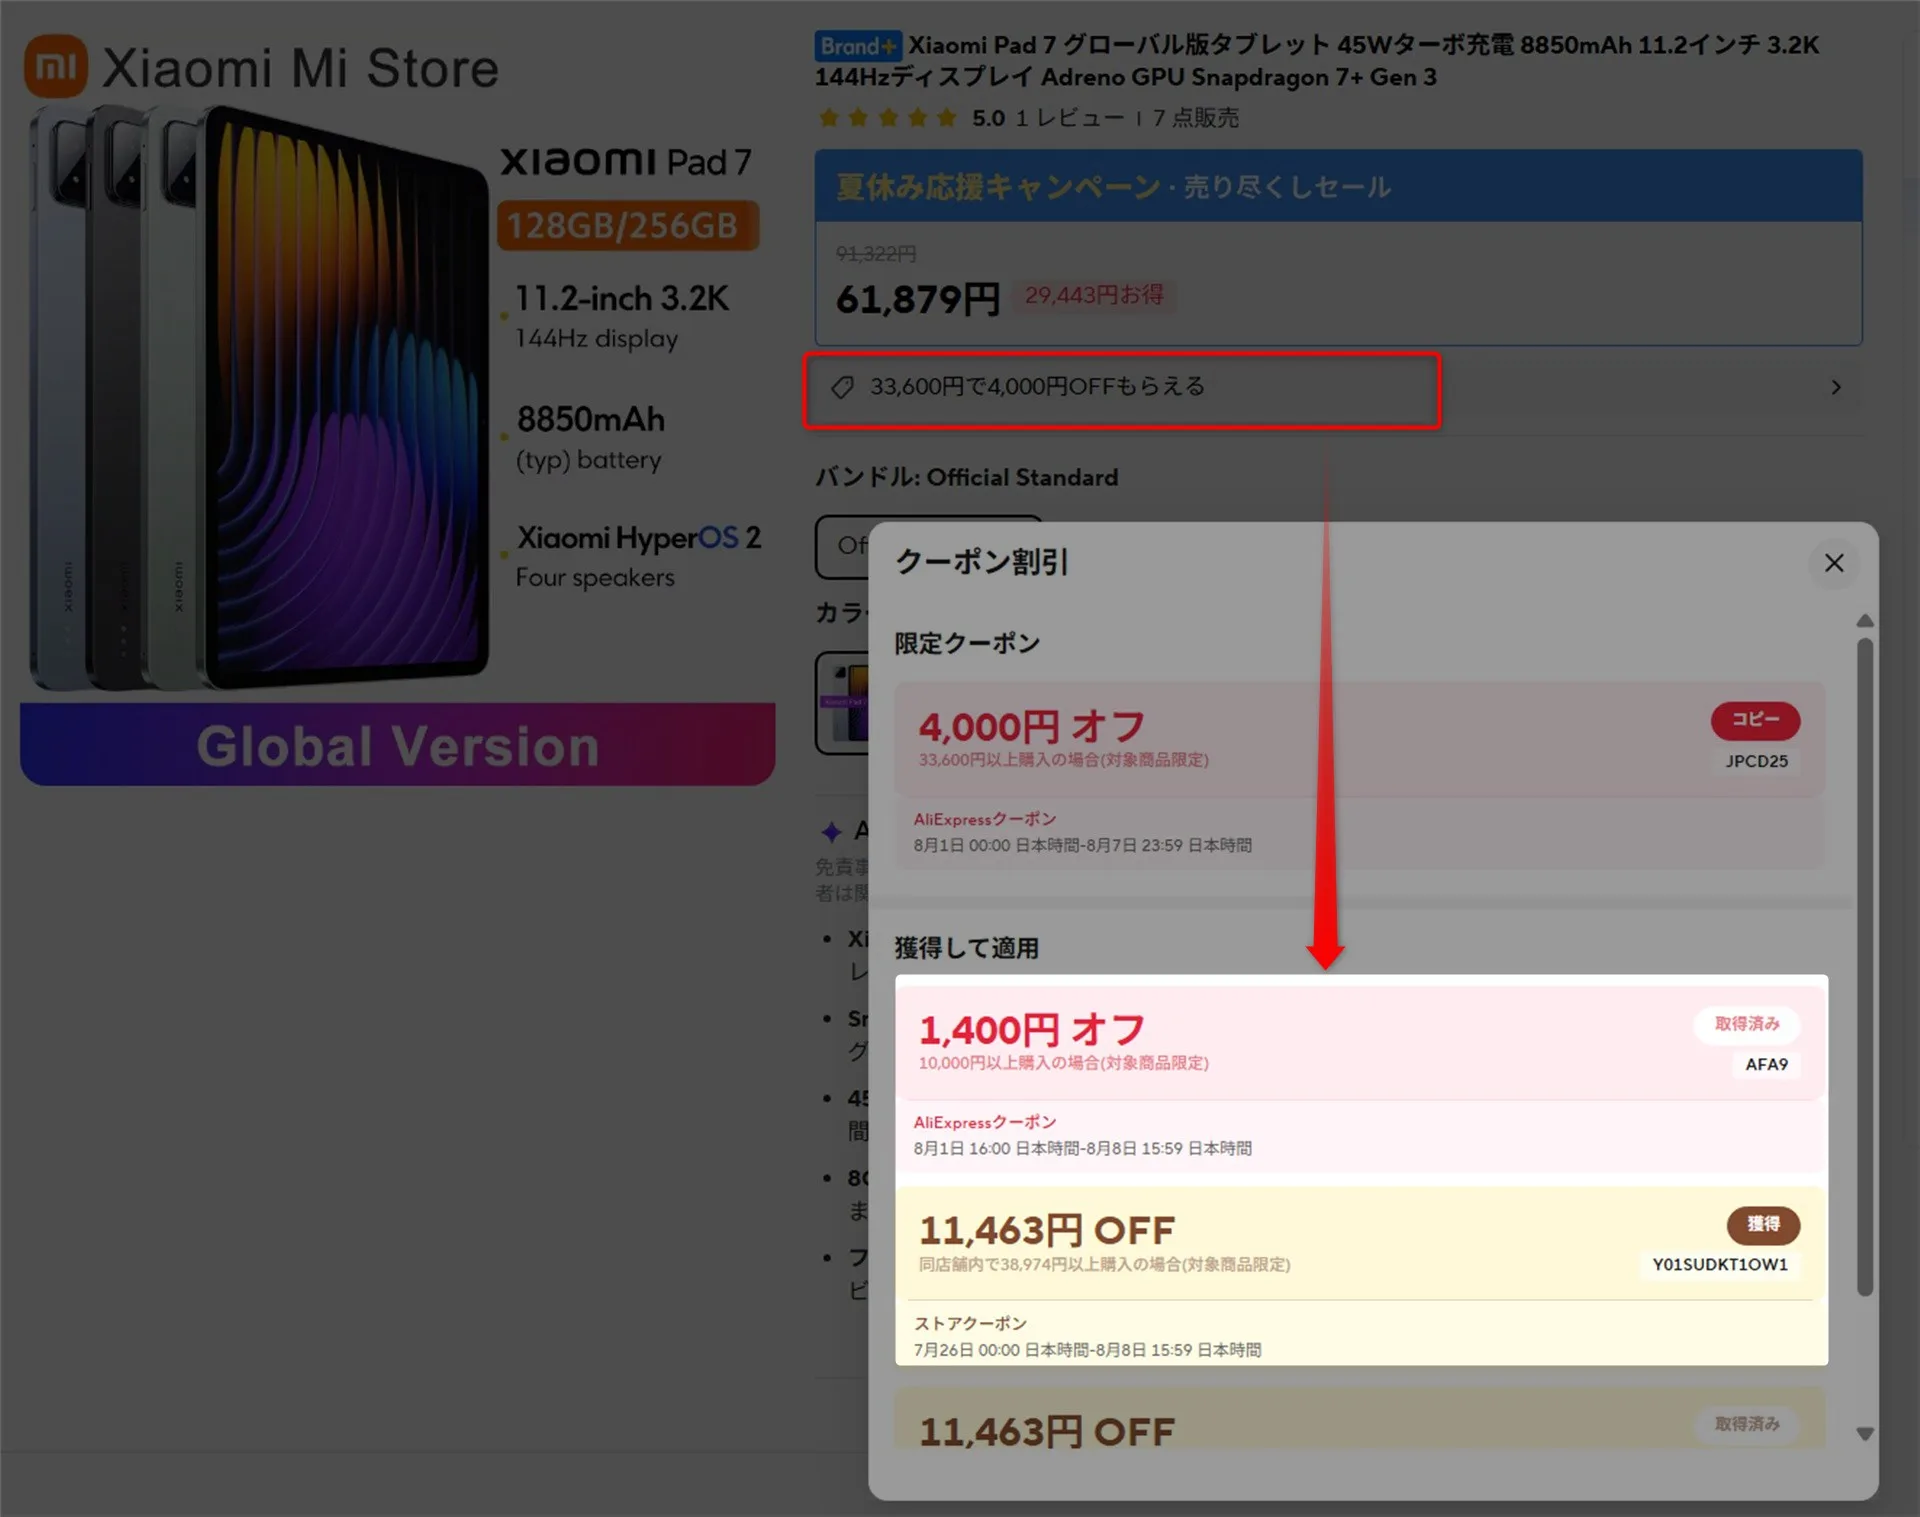Claim the 11,463円 OFF store coupon
1920x1517 pixels.
tap(1763, 1225)
